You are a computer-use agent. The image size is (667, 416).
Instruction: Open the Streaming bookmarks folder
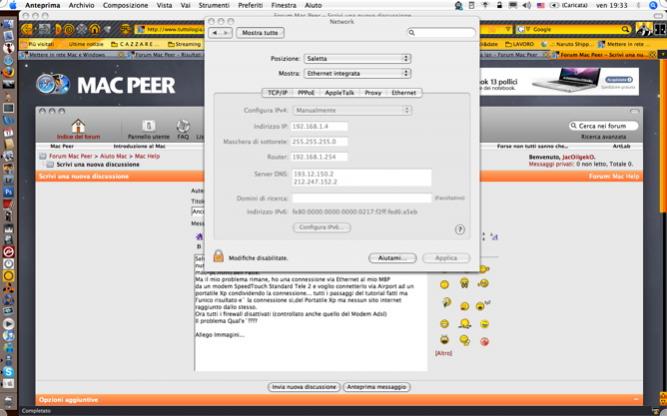[x=184, y=44]
